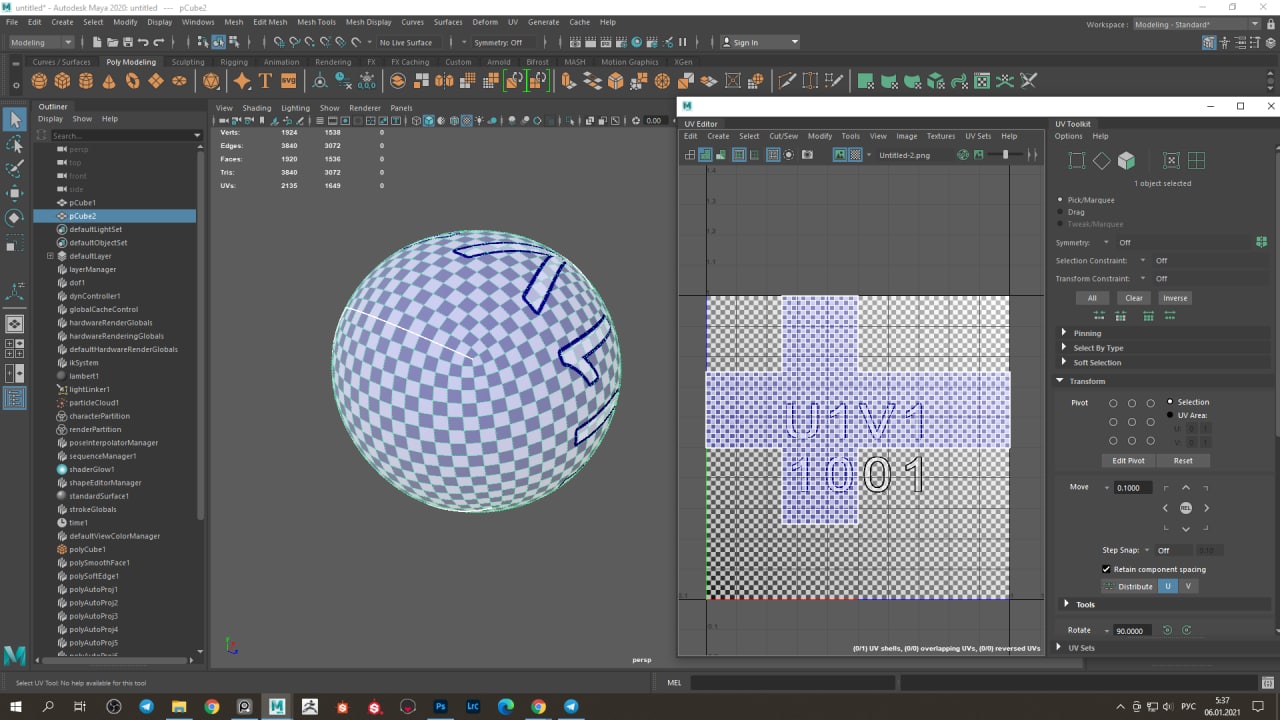Switch to the Rigging shelf tab

coord(234,62)
